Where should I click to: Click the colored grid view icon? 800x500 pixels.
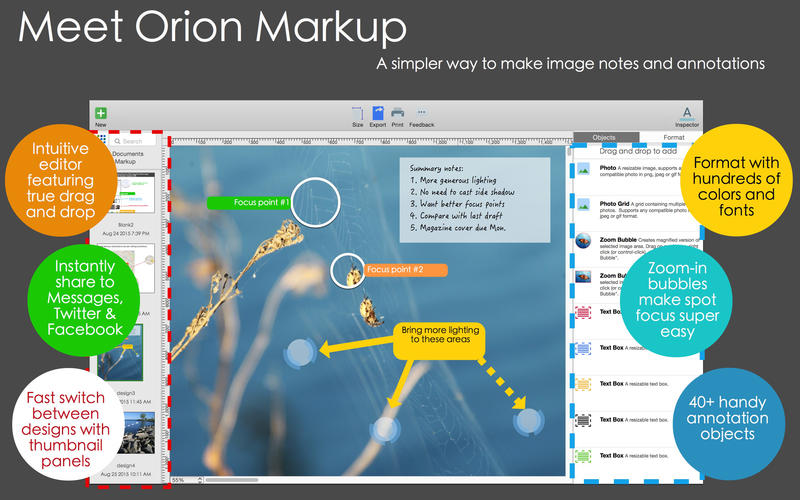coord(102,139)
